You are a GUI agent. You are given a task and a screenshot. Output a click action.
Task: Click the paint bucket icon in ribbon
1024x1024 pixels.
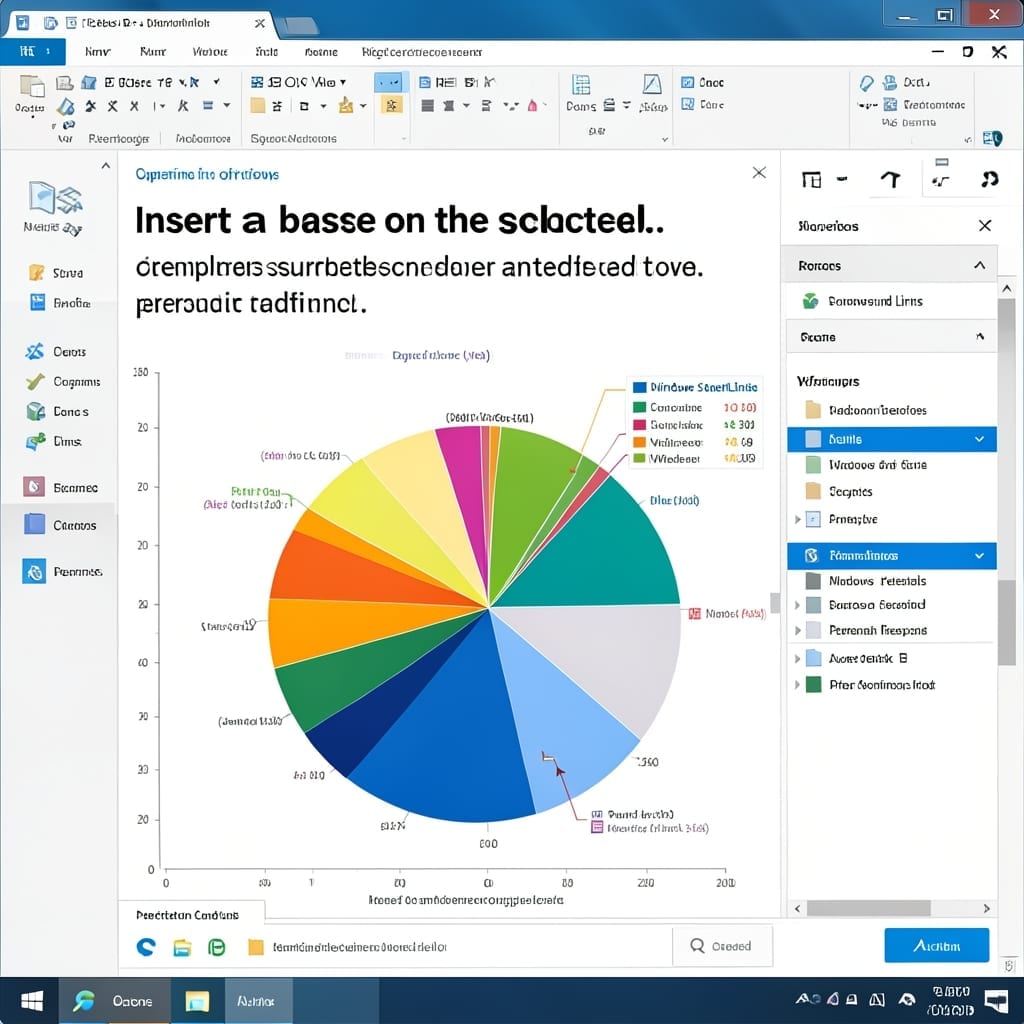pyautogui.click(x=65, y=106)
